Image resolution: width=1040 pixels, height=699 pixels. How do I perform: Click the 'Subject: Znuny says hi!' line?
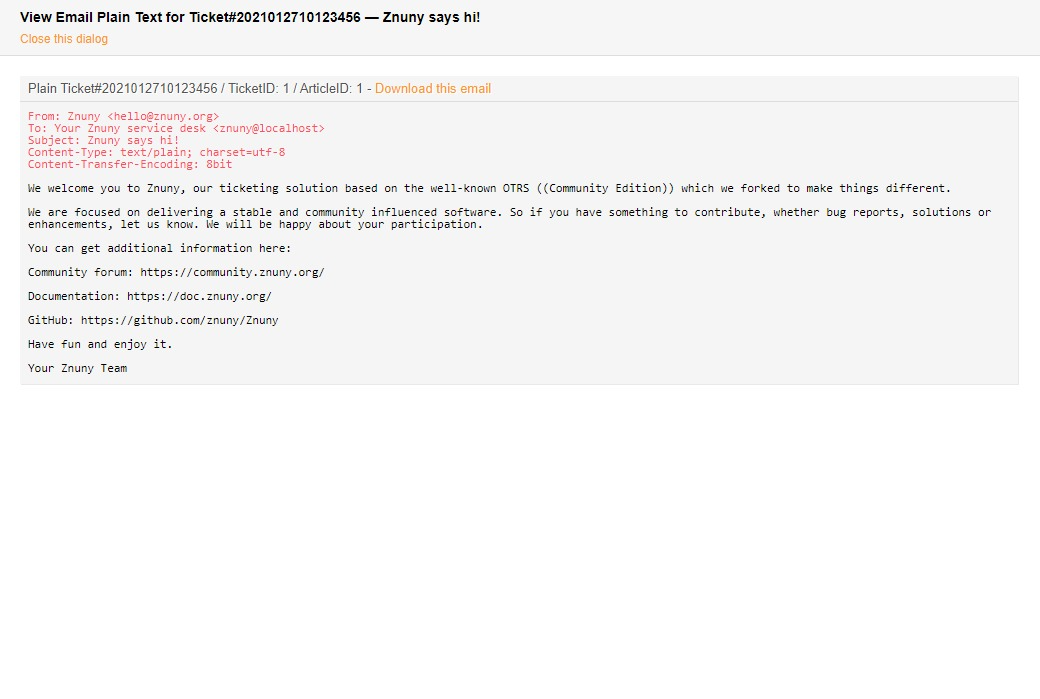click(104, 141)
